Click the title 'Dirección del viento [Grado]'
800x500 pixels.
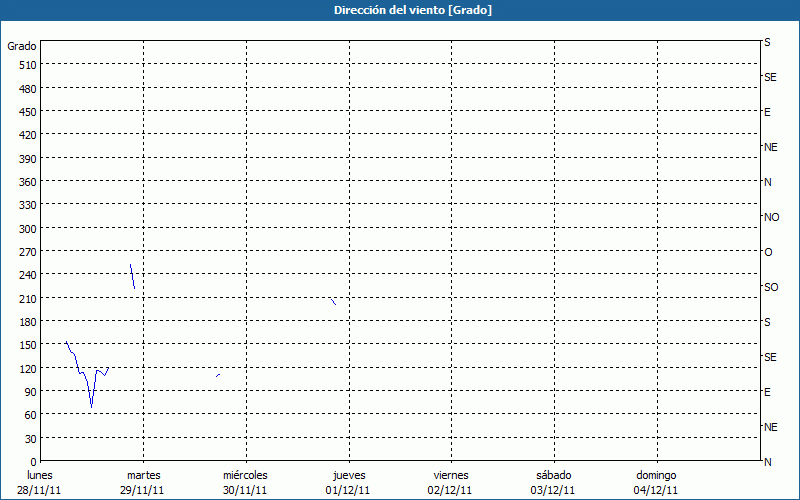pyautogui.click(x=413, y=10)
